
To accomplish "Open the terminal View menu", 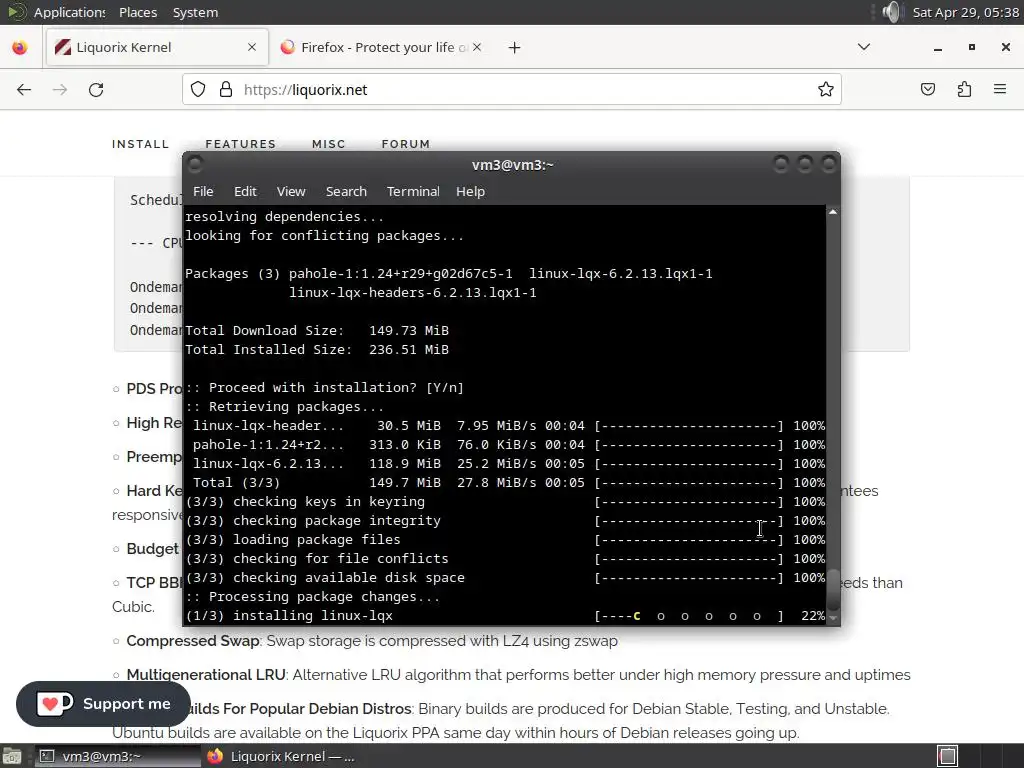I will click(x=291, y=191).
